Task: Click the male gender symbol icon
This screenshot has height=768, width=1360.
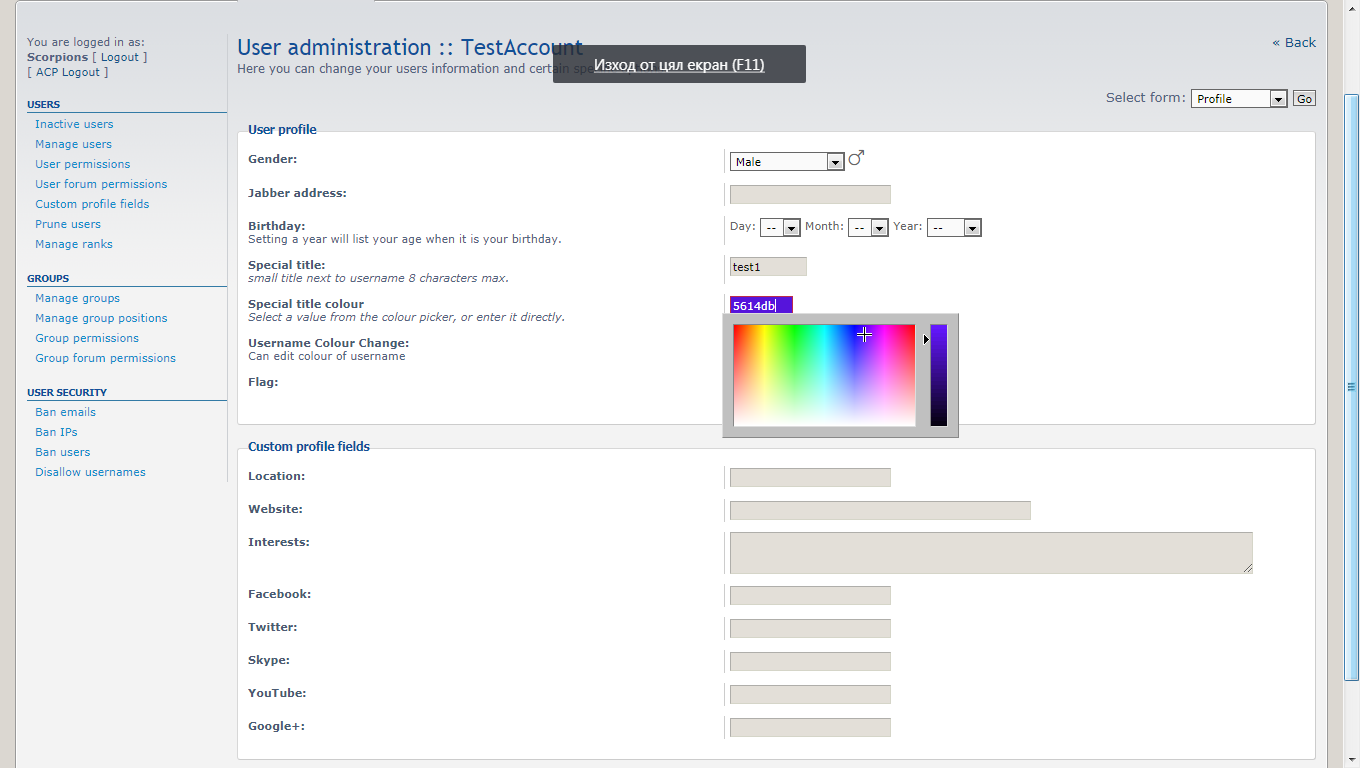Action: pos(856,159)
